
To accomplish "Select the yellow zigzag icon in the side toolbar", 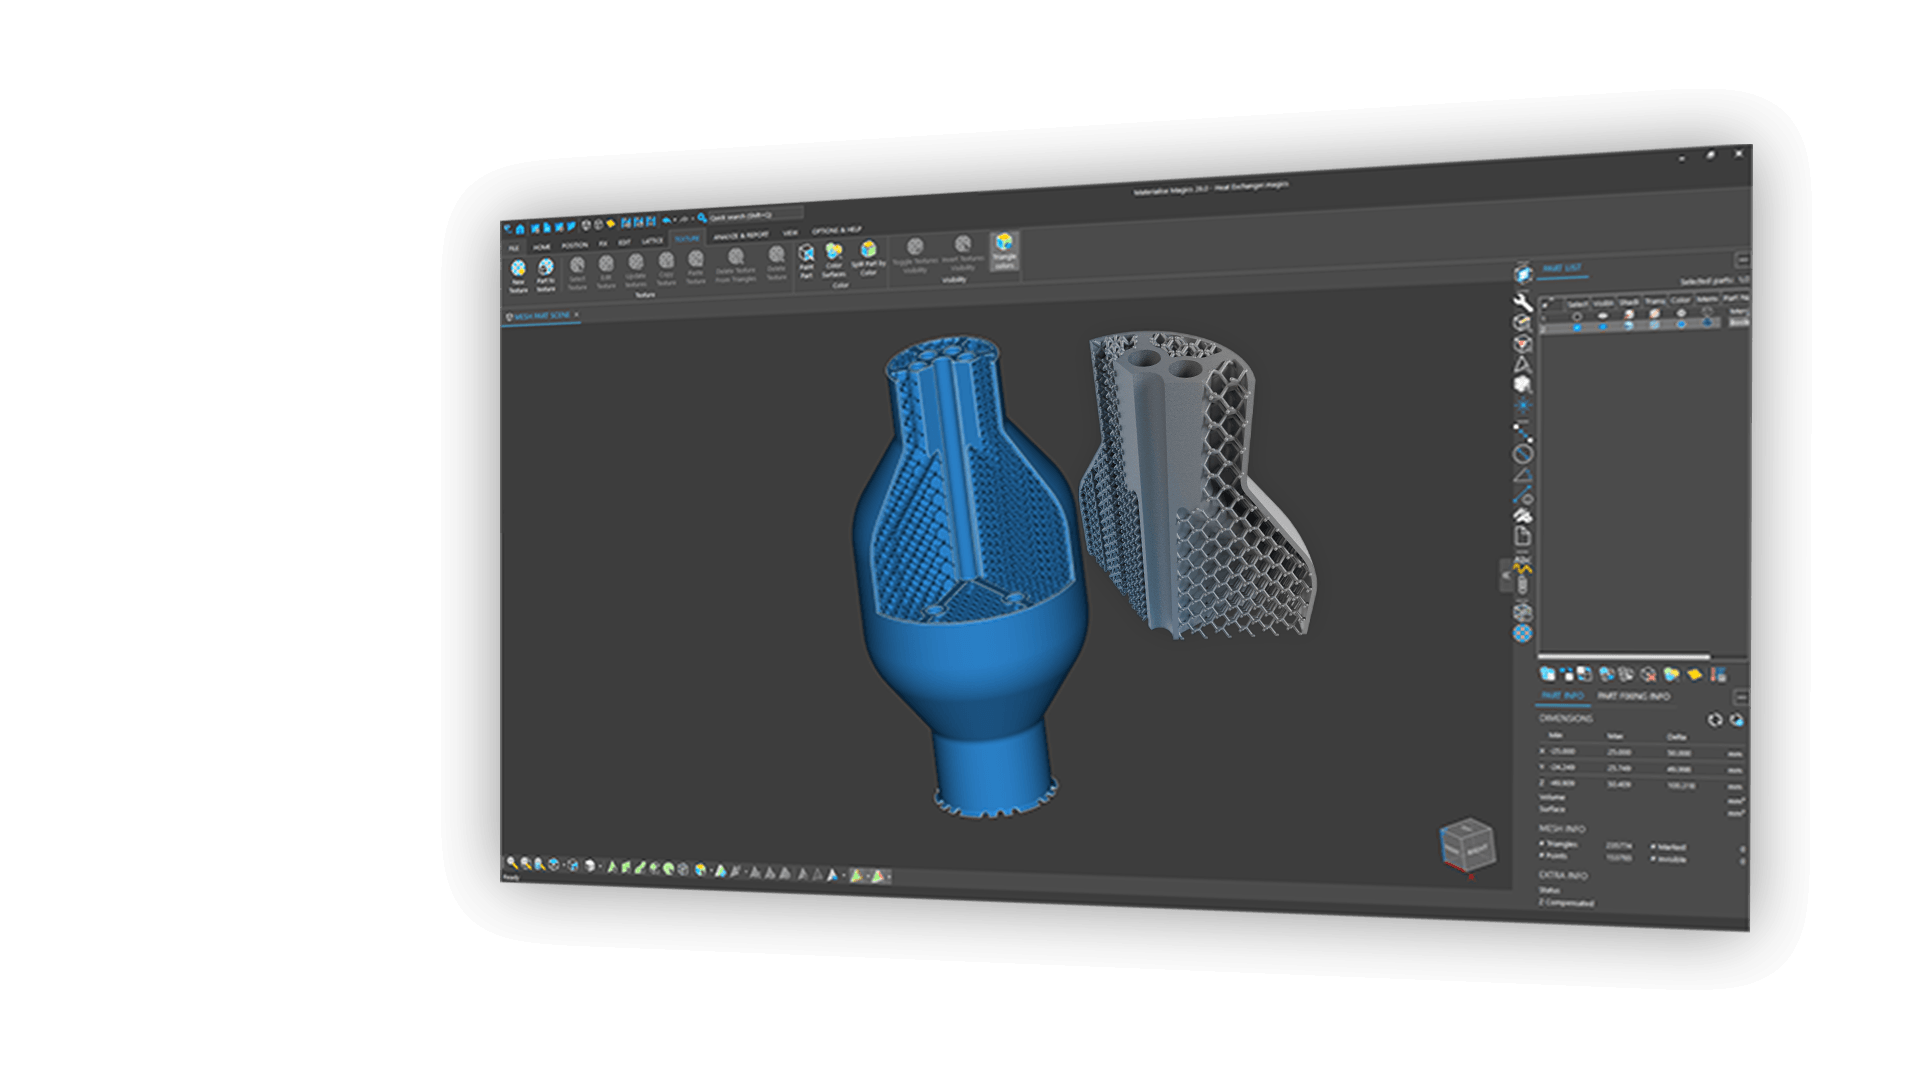I will click(x=1522, y=569).
